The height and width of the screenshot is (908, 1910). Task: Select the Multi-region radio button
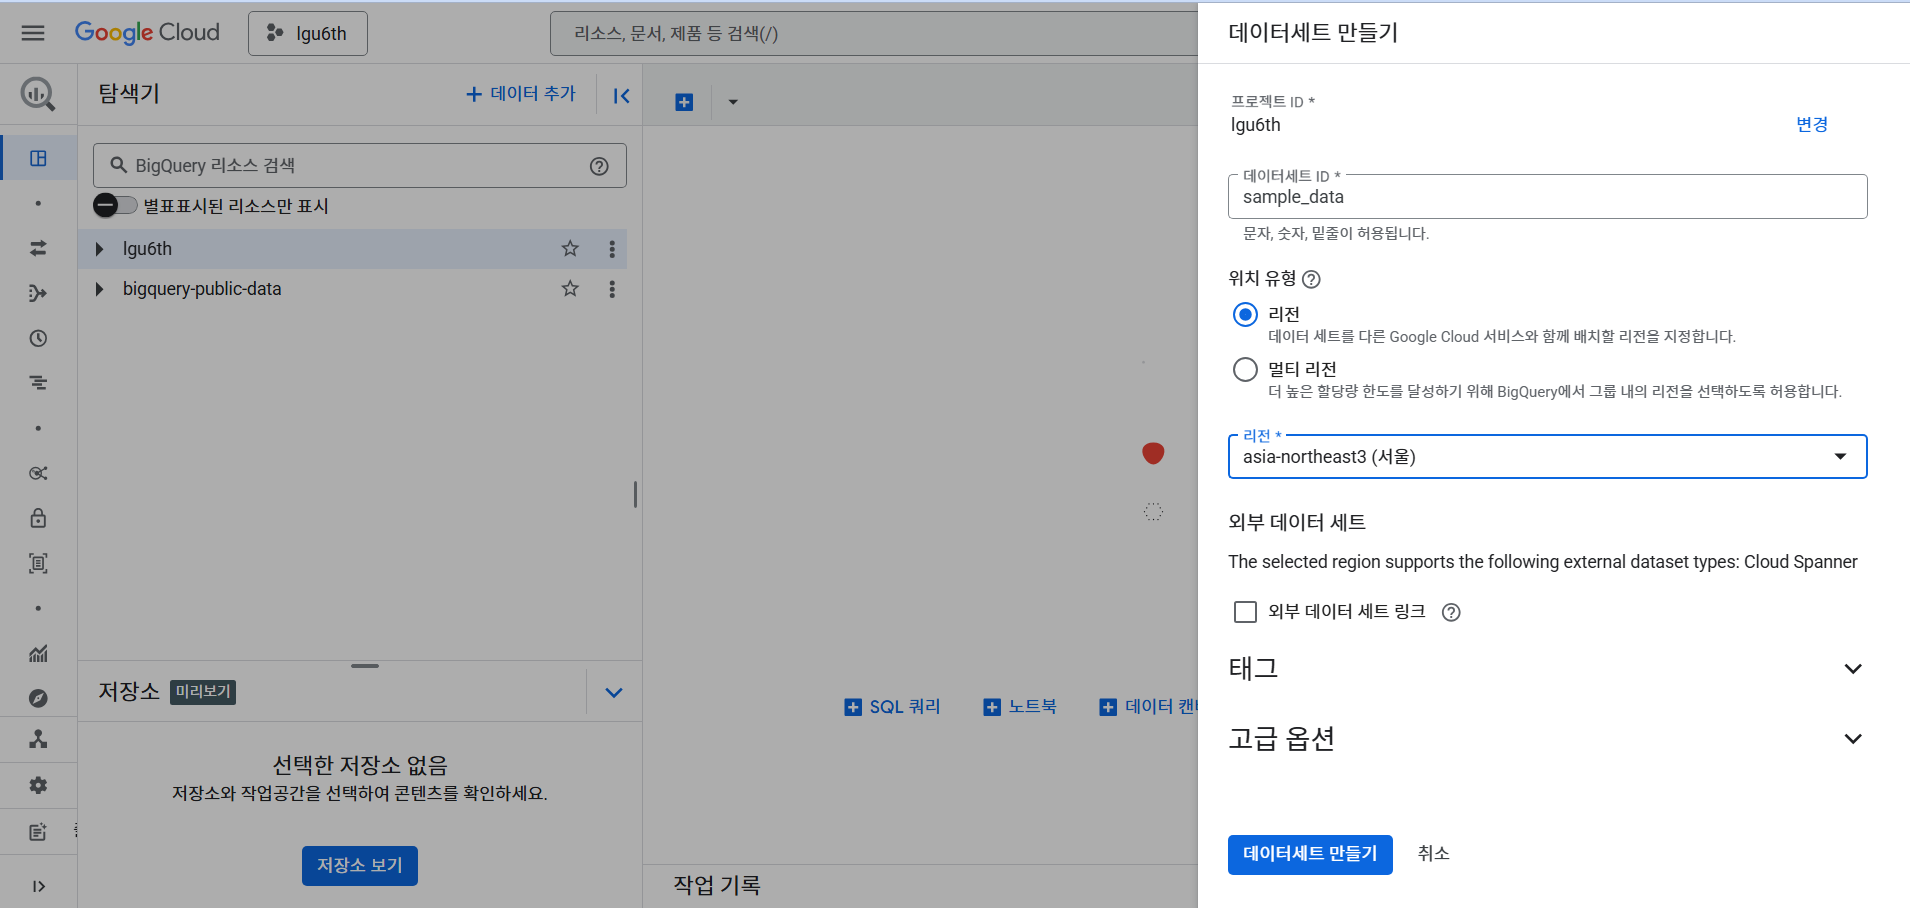(x=1245, y=370)
